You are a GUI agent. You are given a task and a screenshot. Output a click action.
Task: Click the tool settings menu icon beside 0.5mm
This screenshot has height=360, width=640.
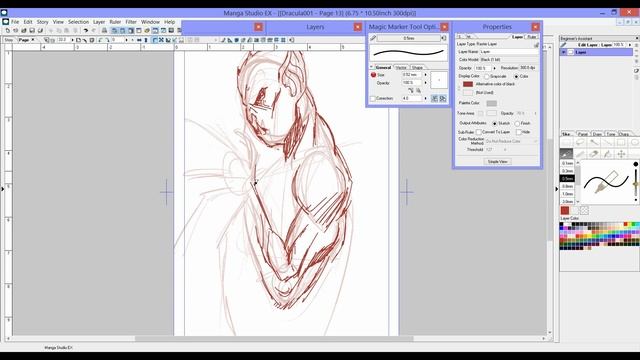[x=444, y=38]
